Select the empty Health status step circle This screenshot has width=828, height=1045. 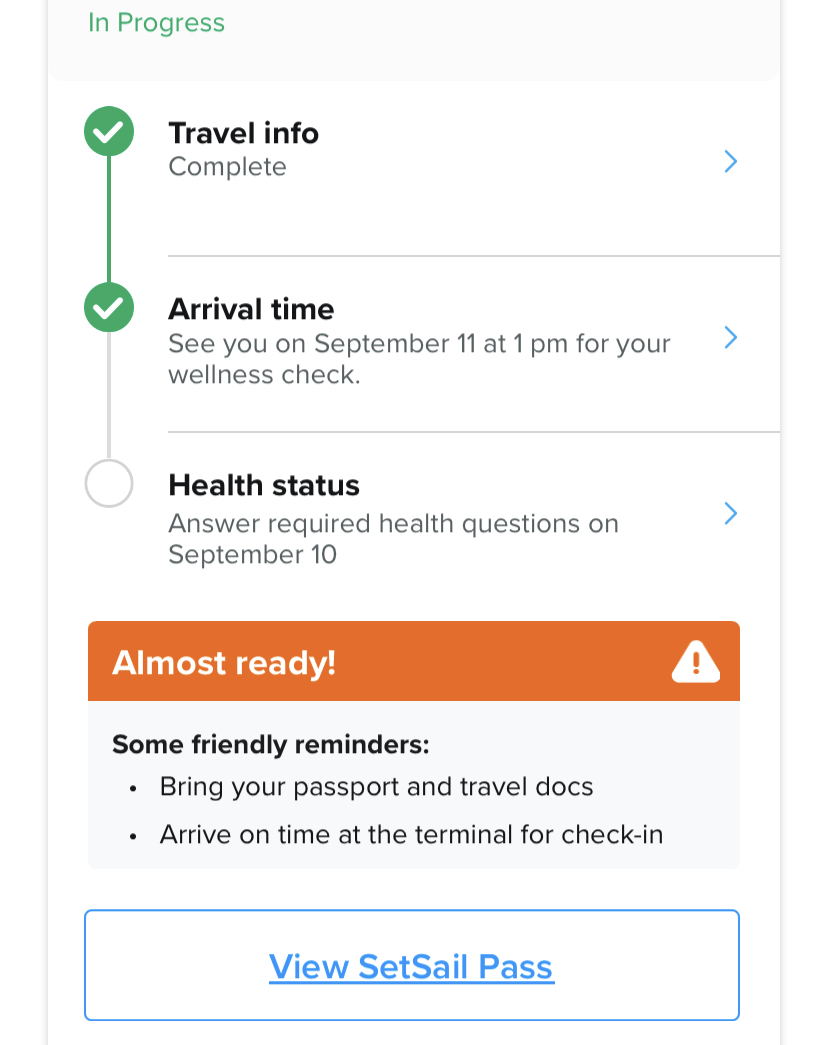click(109, 483)
